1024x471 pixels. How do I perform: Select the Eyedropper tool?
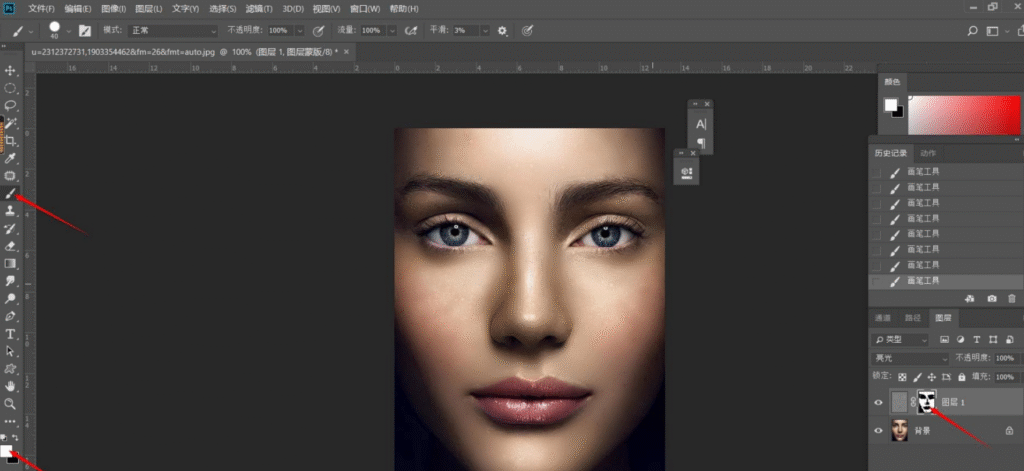click(10, 158)
